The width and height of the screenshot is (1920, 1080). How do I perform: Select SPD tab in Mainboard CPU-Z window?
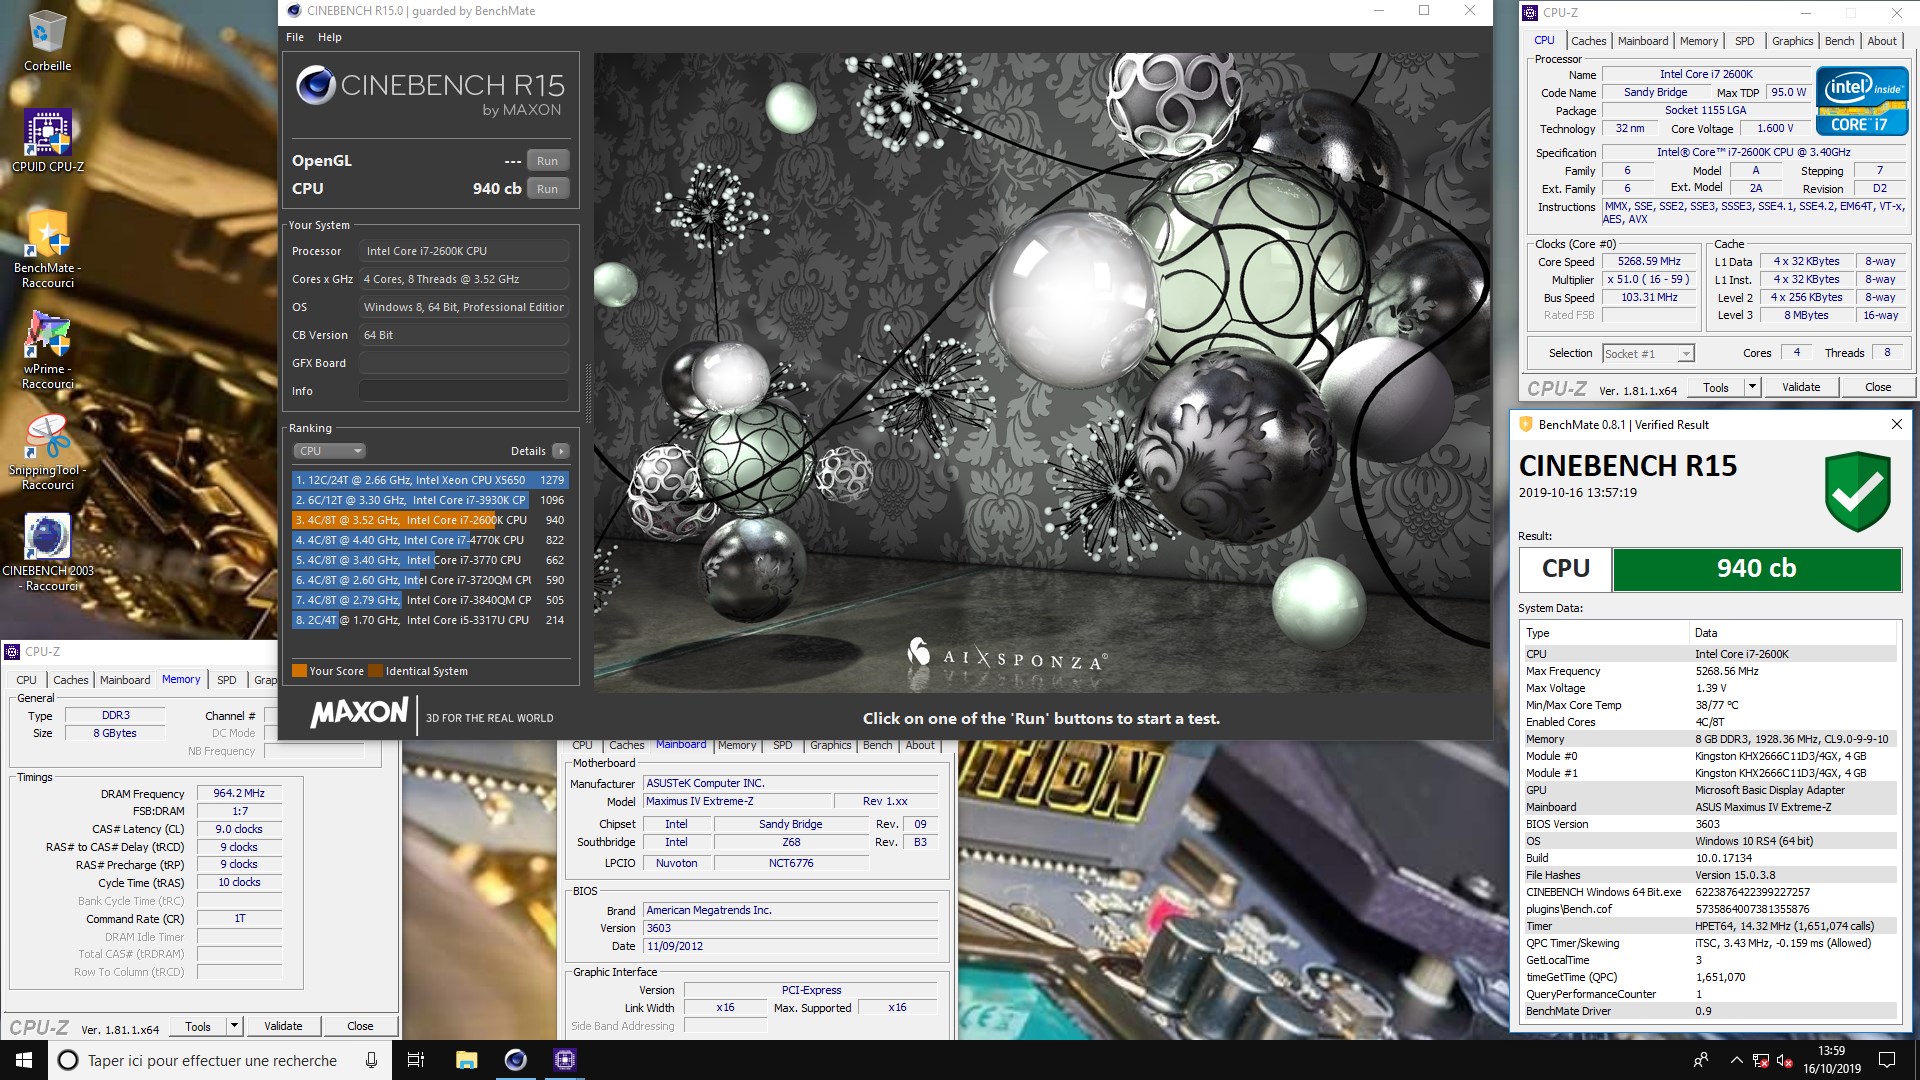click(783, 745)
